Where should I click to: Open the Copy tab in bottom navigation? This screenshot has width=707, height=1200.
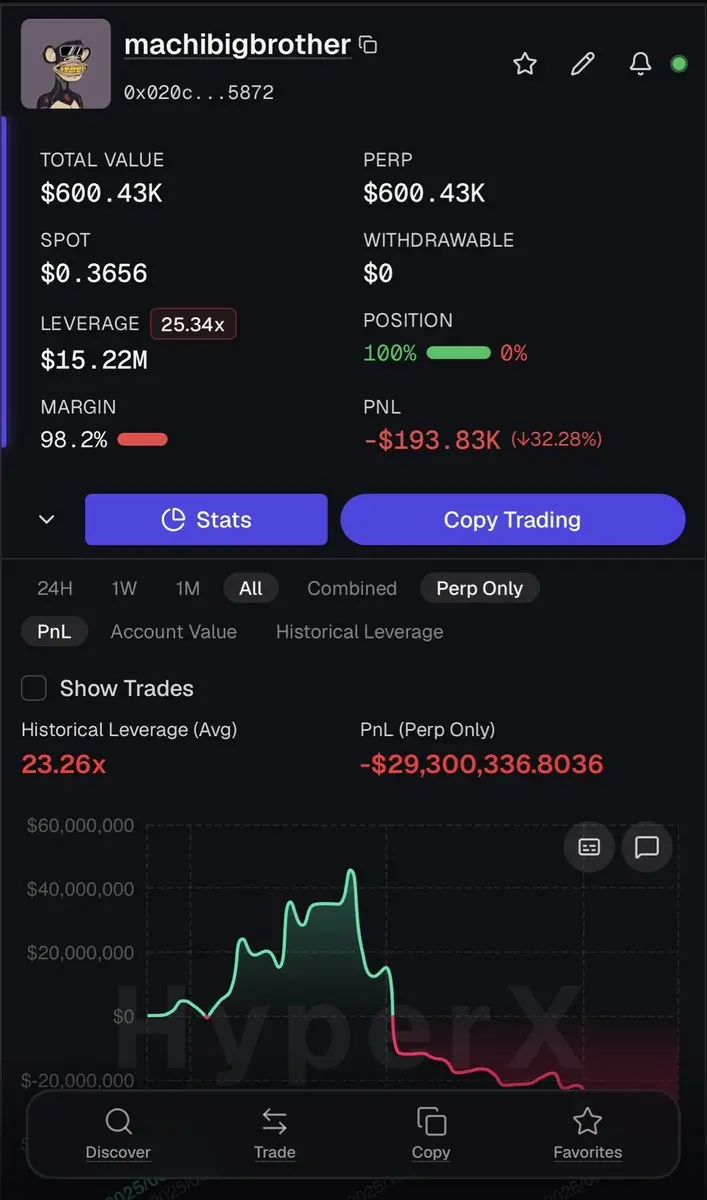(x=431, y=1134)
